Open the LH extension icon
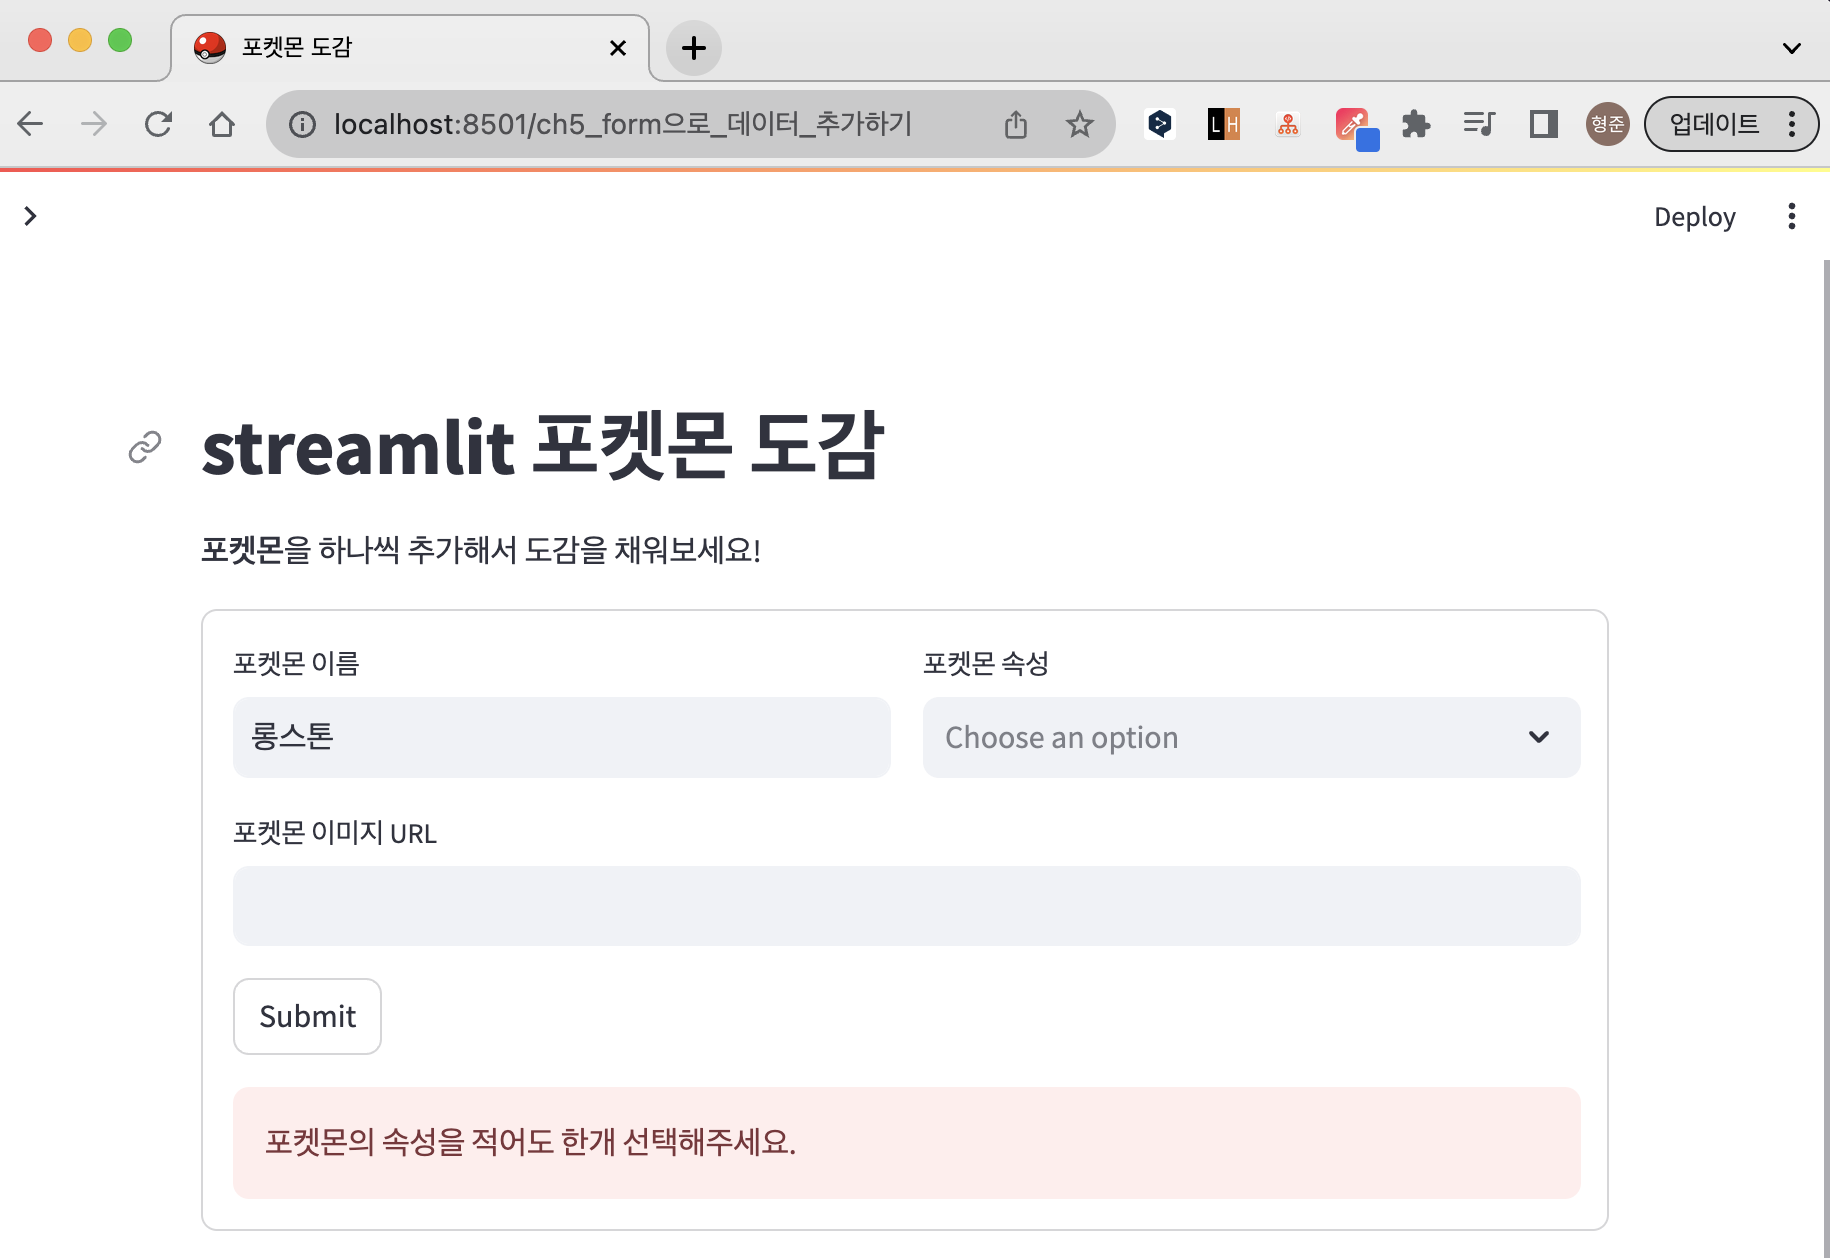 (x=1224, y=124)
